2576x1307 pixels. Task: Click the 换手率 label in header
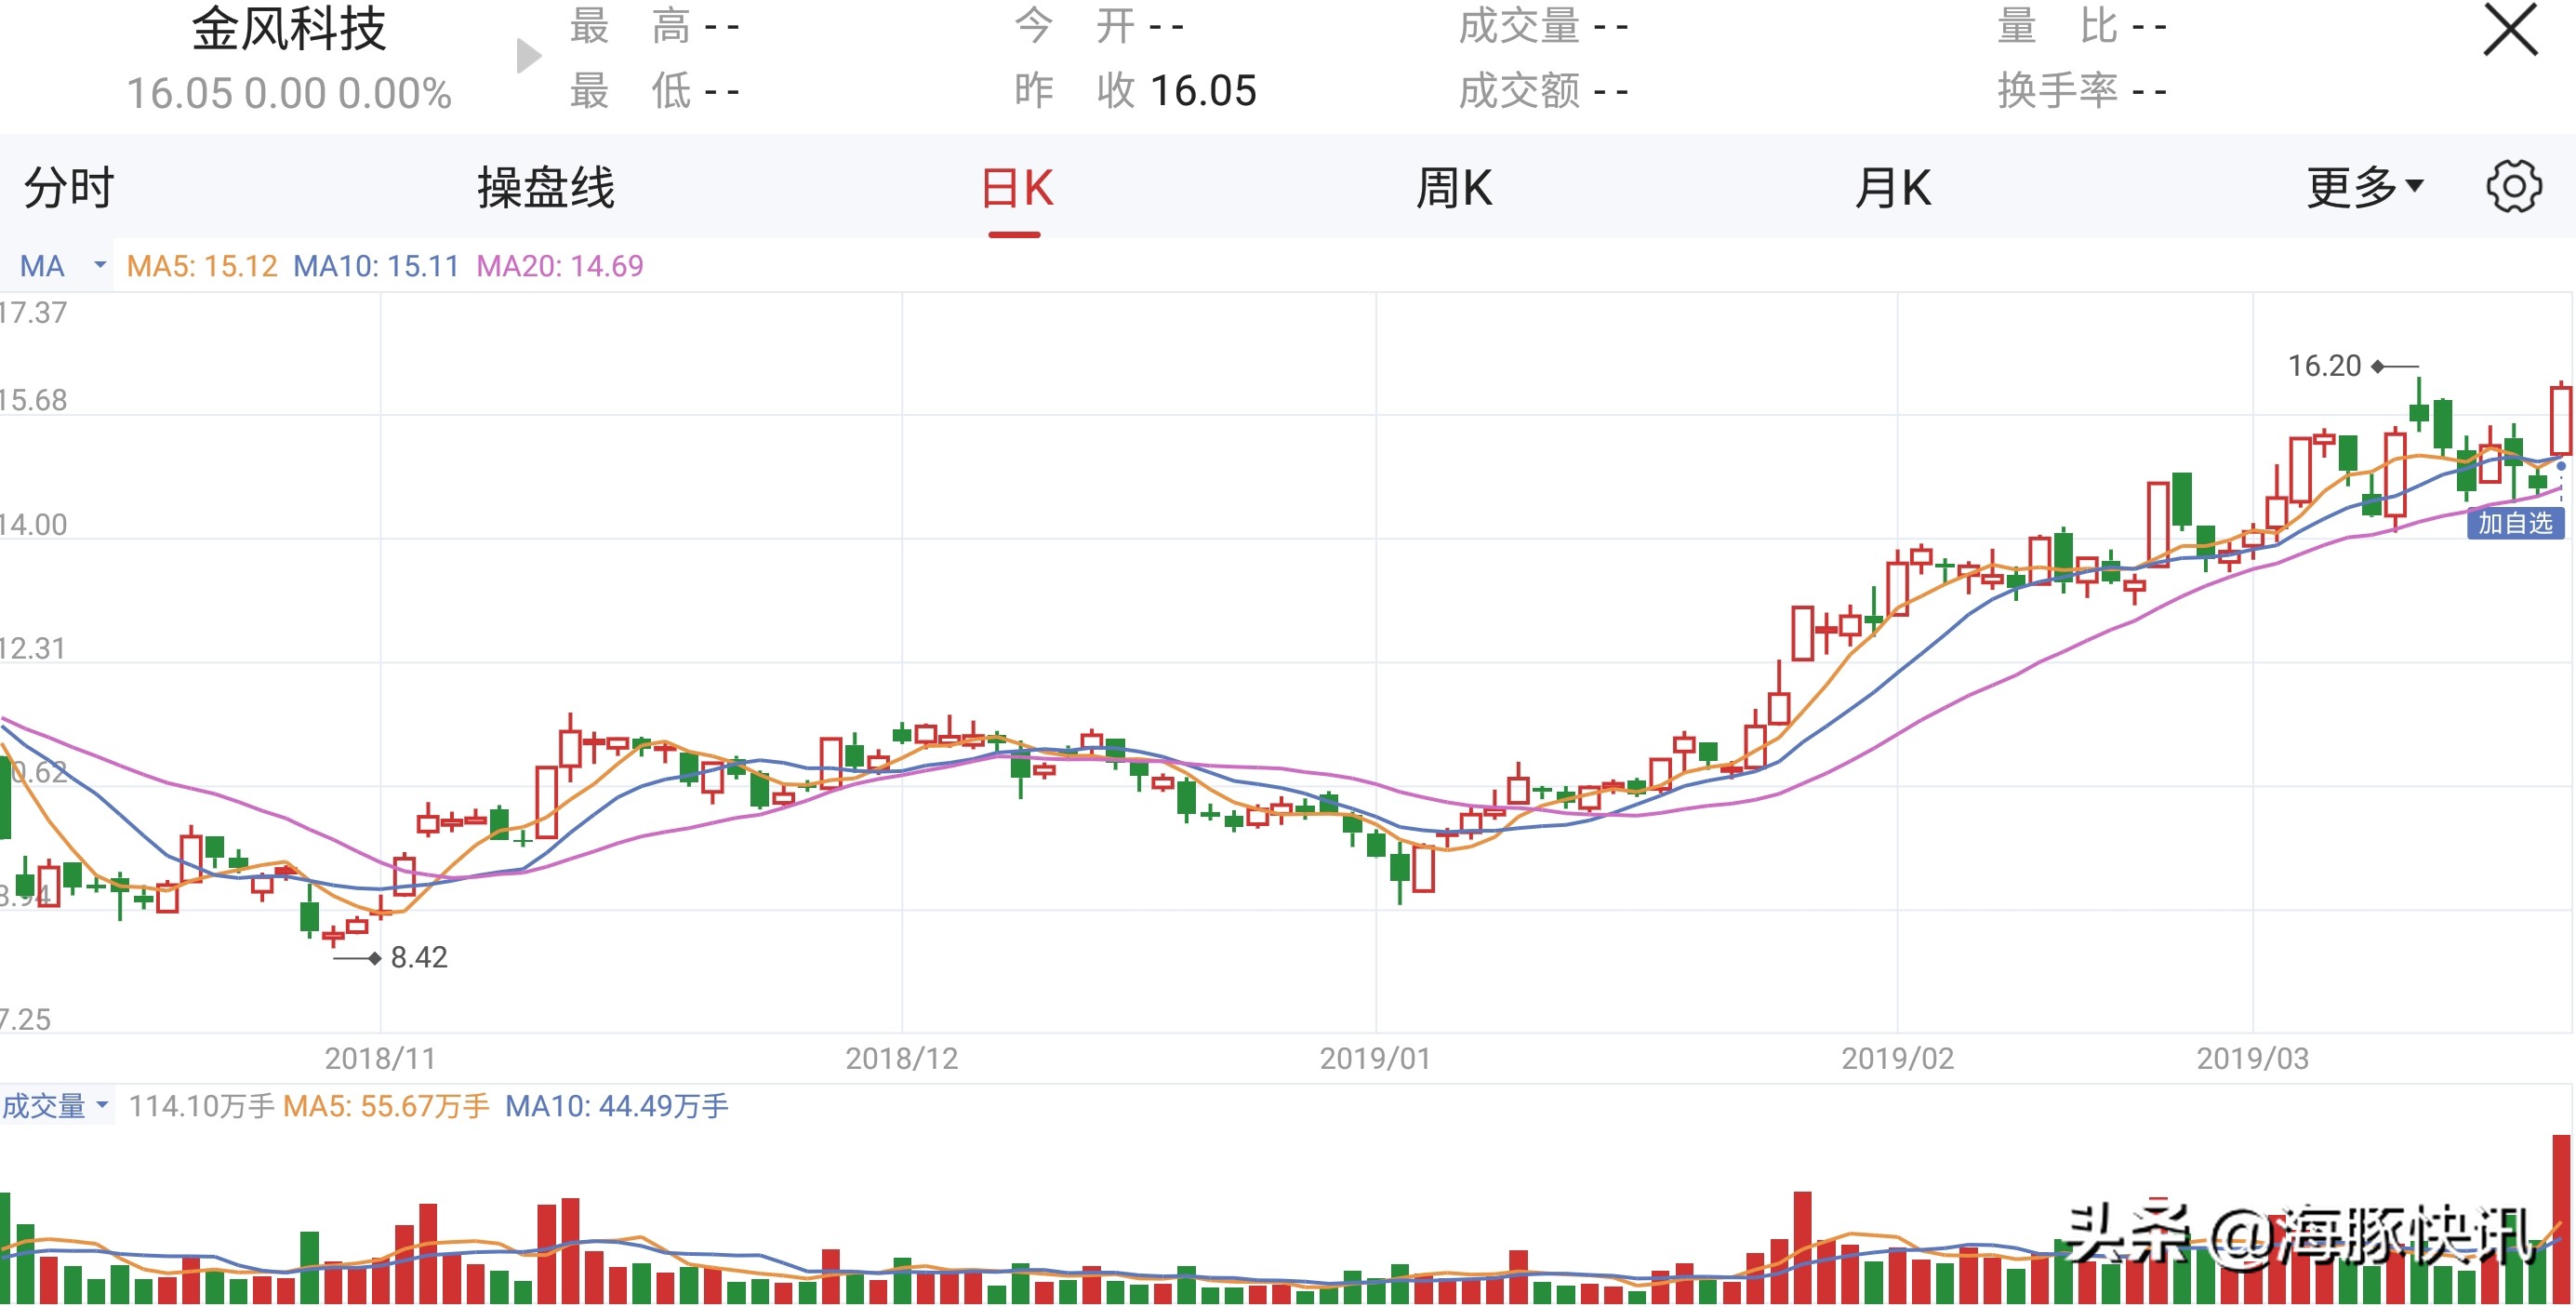[2058, 91]
